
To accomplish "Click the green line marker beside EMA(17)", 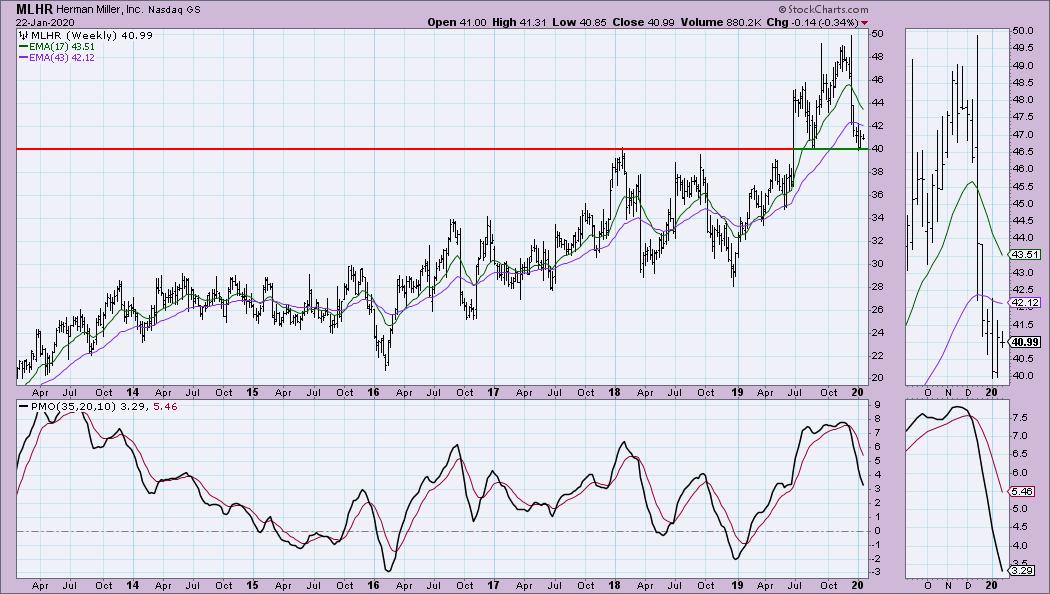I will point(23,47).
